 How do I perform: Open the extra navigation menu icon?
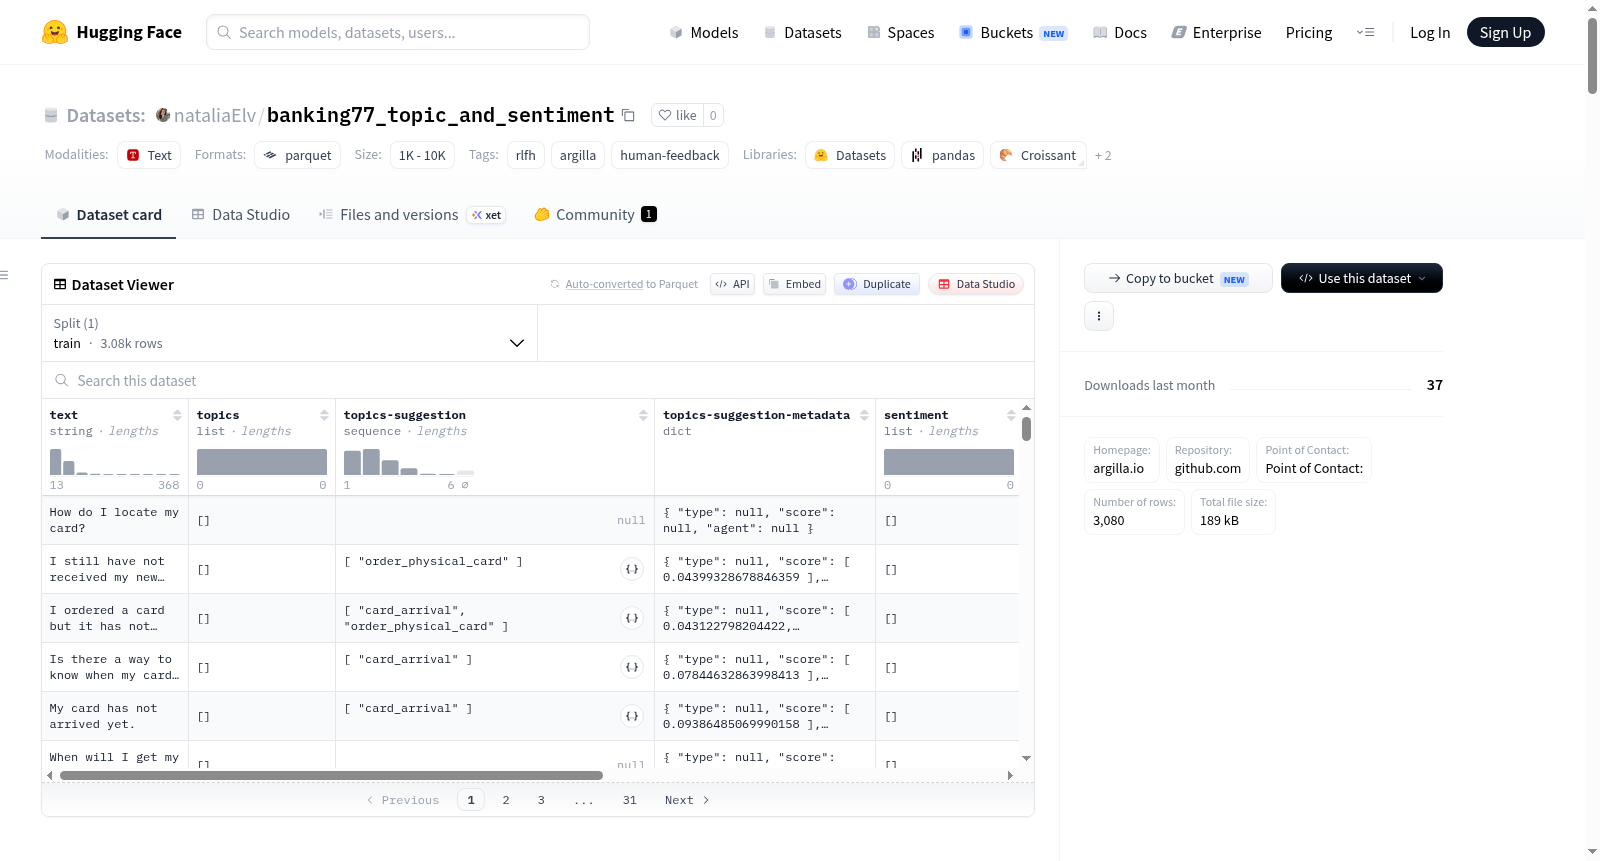pyautogui.click(x=1365, y=32)
